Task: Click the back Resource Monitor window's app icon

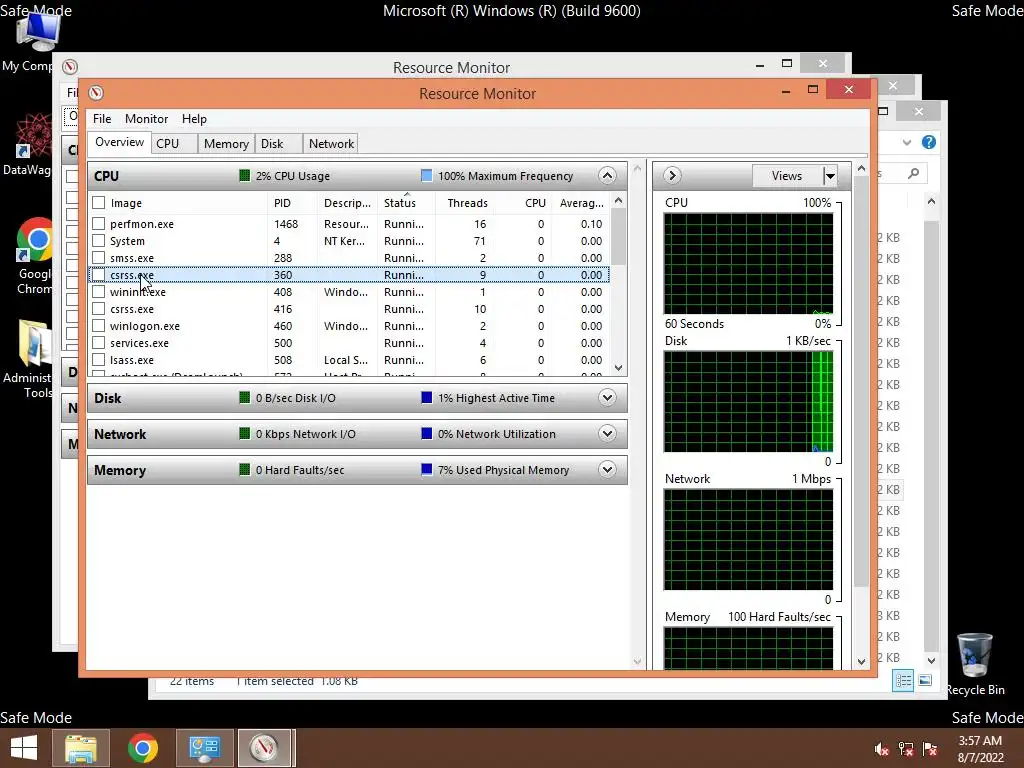Action: click(70, 67)
